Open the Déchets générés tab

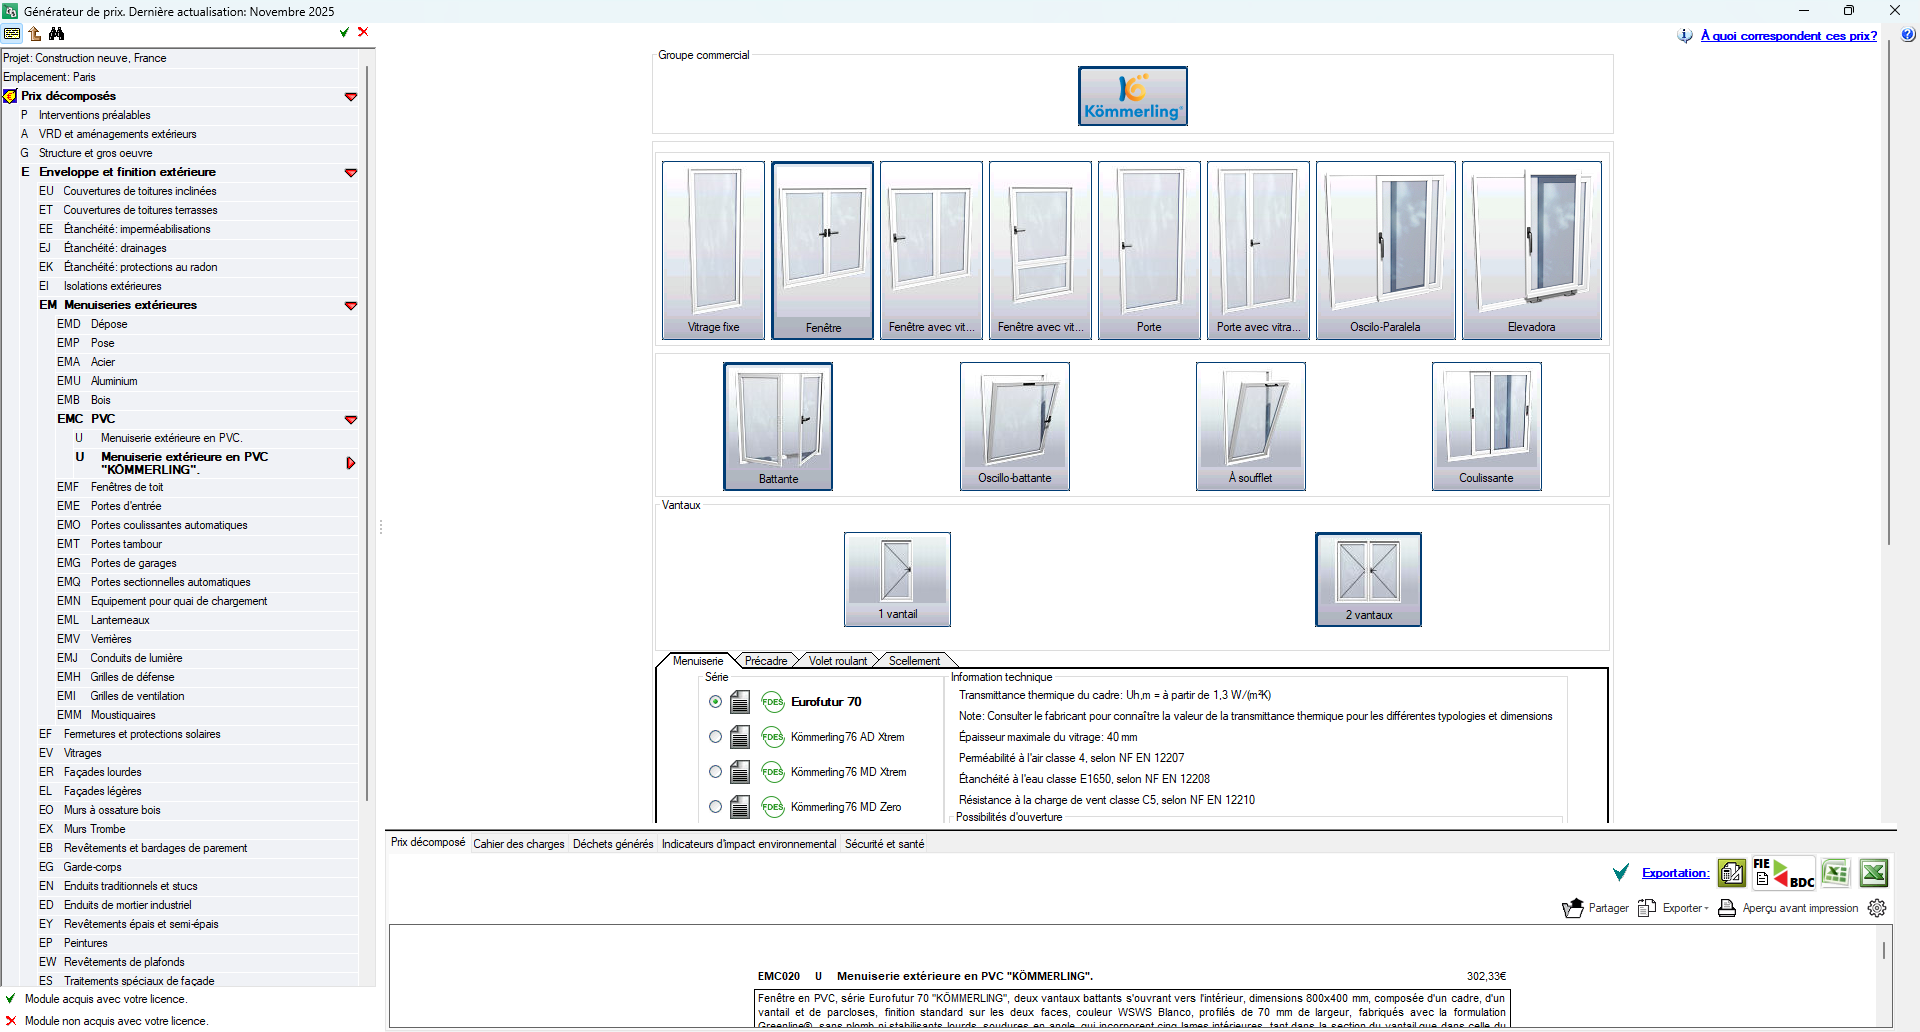point(613,844)
